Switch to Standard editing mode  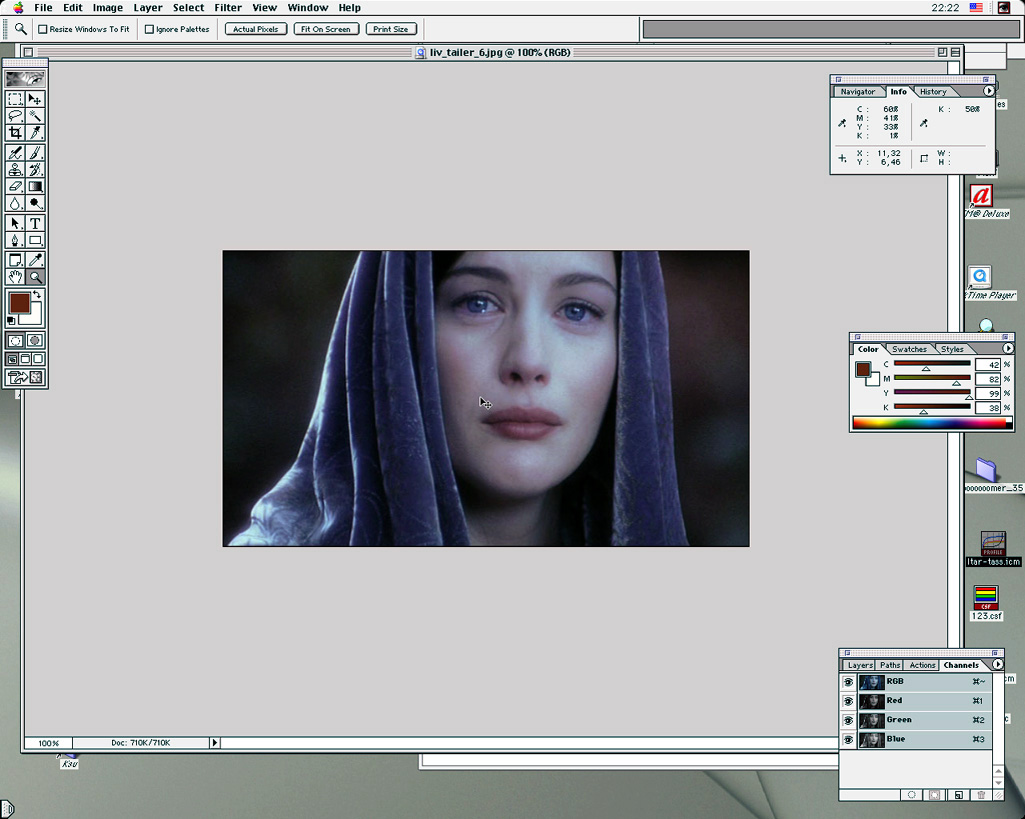pos(15,341)
